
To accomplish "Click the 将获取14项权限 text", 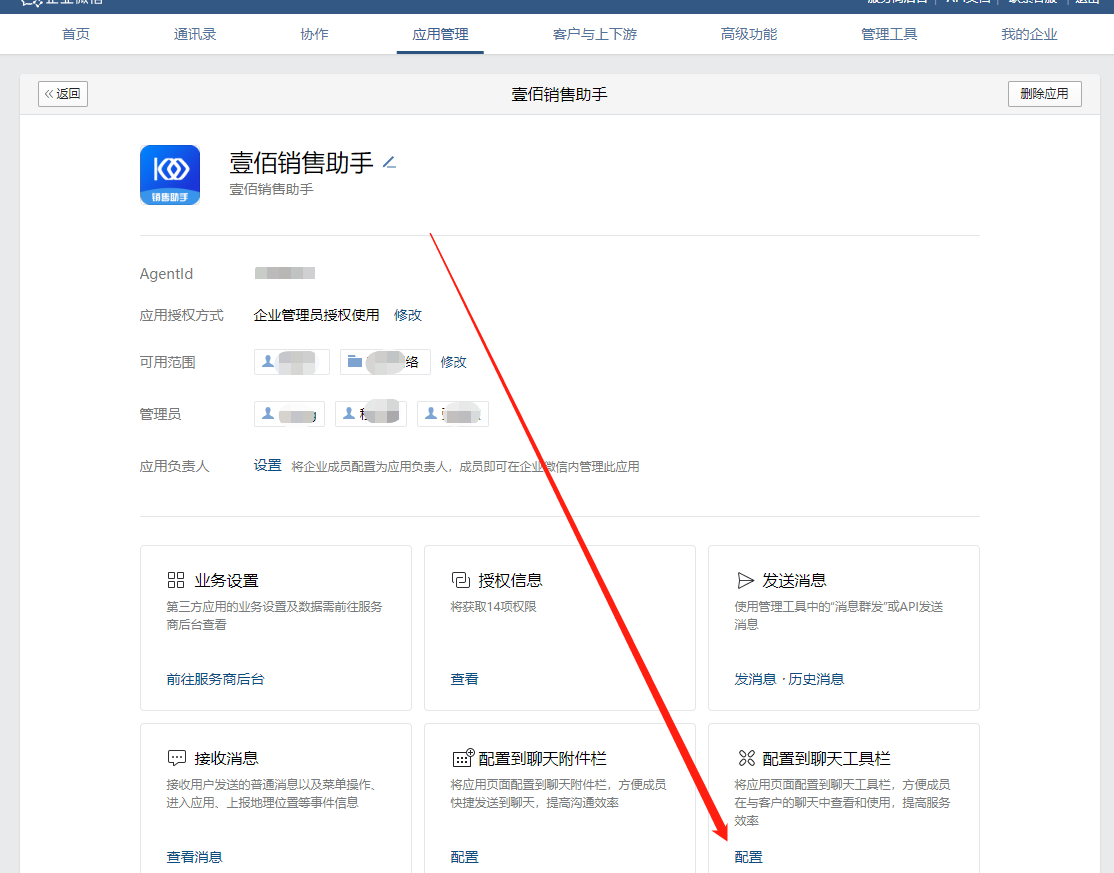I will point(493,607).
